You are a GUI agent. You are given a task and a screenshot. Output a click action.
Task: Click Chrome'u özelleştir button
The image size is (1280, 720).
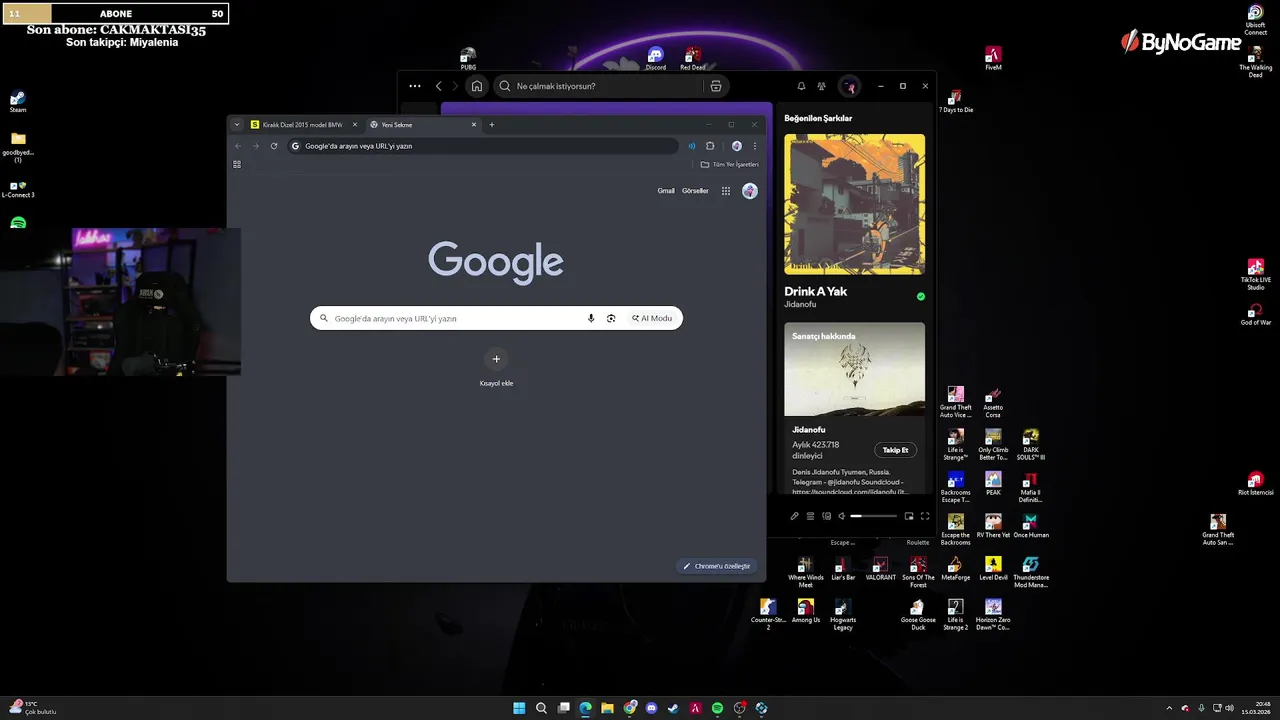point(717,566)
